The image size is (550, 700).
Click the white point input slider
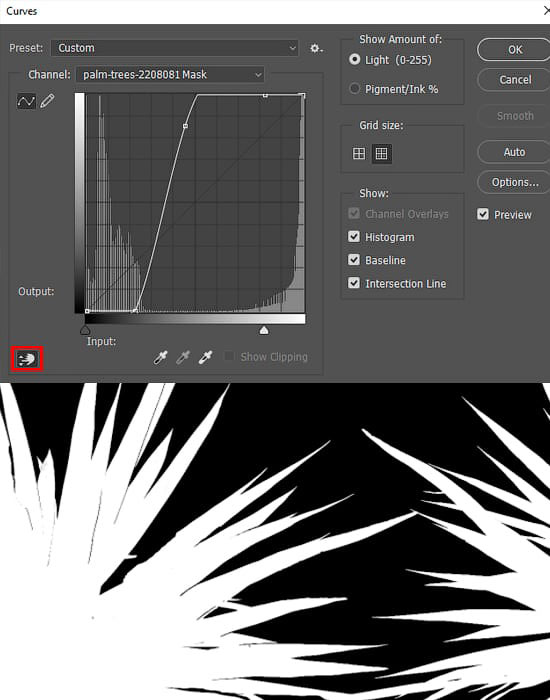[264, 330]
